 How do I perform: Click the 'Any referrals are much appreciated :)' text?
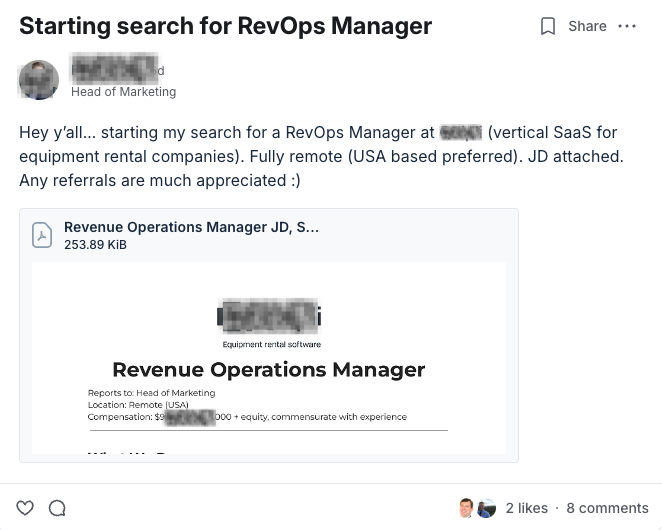click(160, 180)
